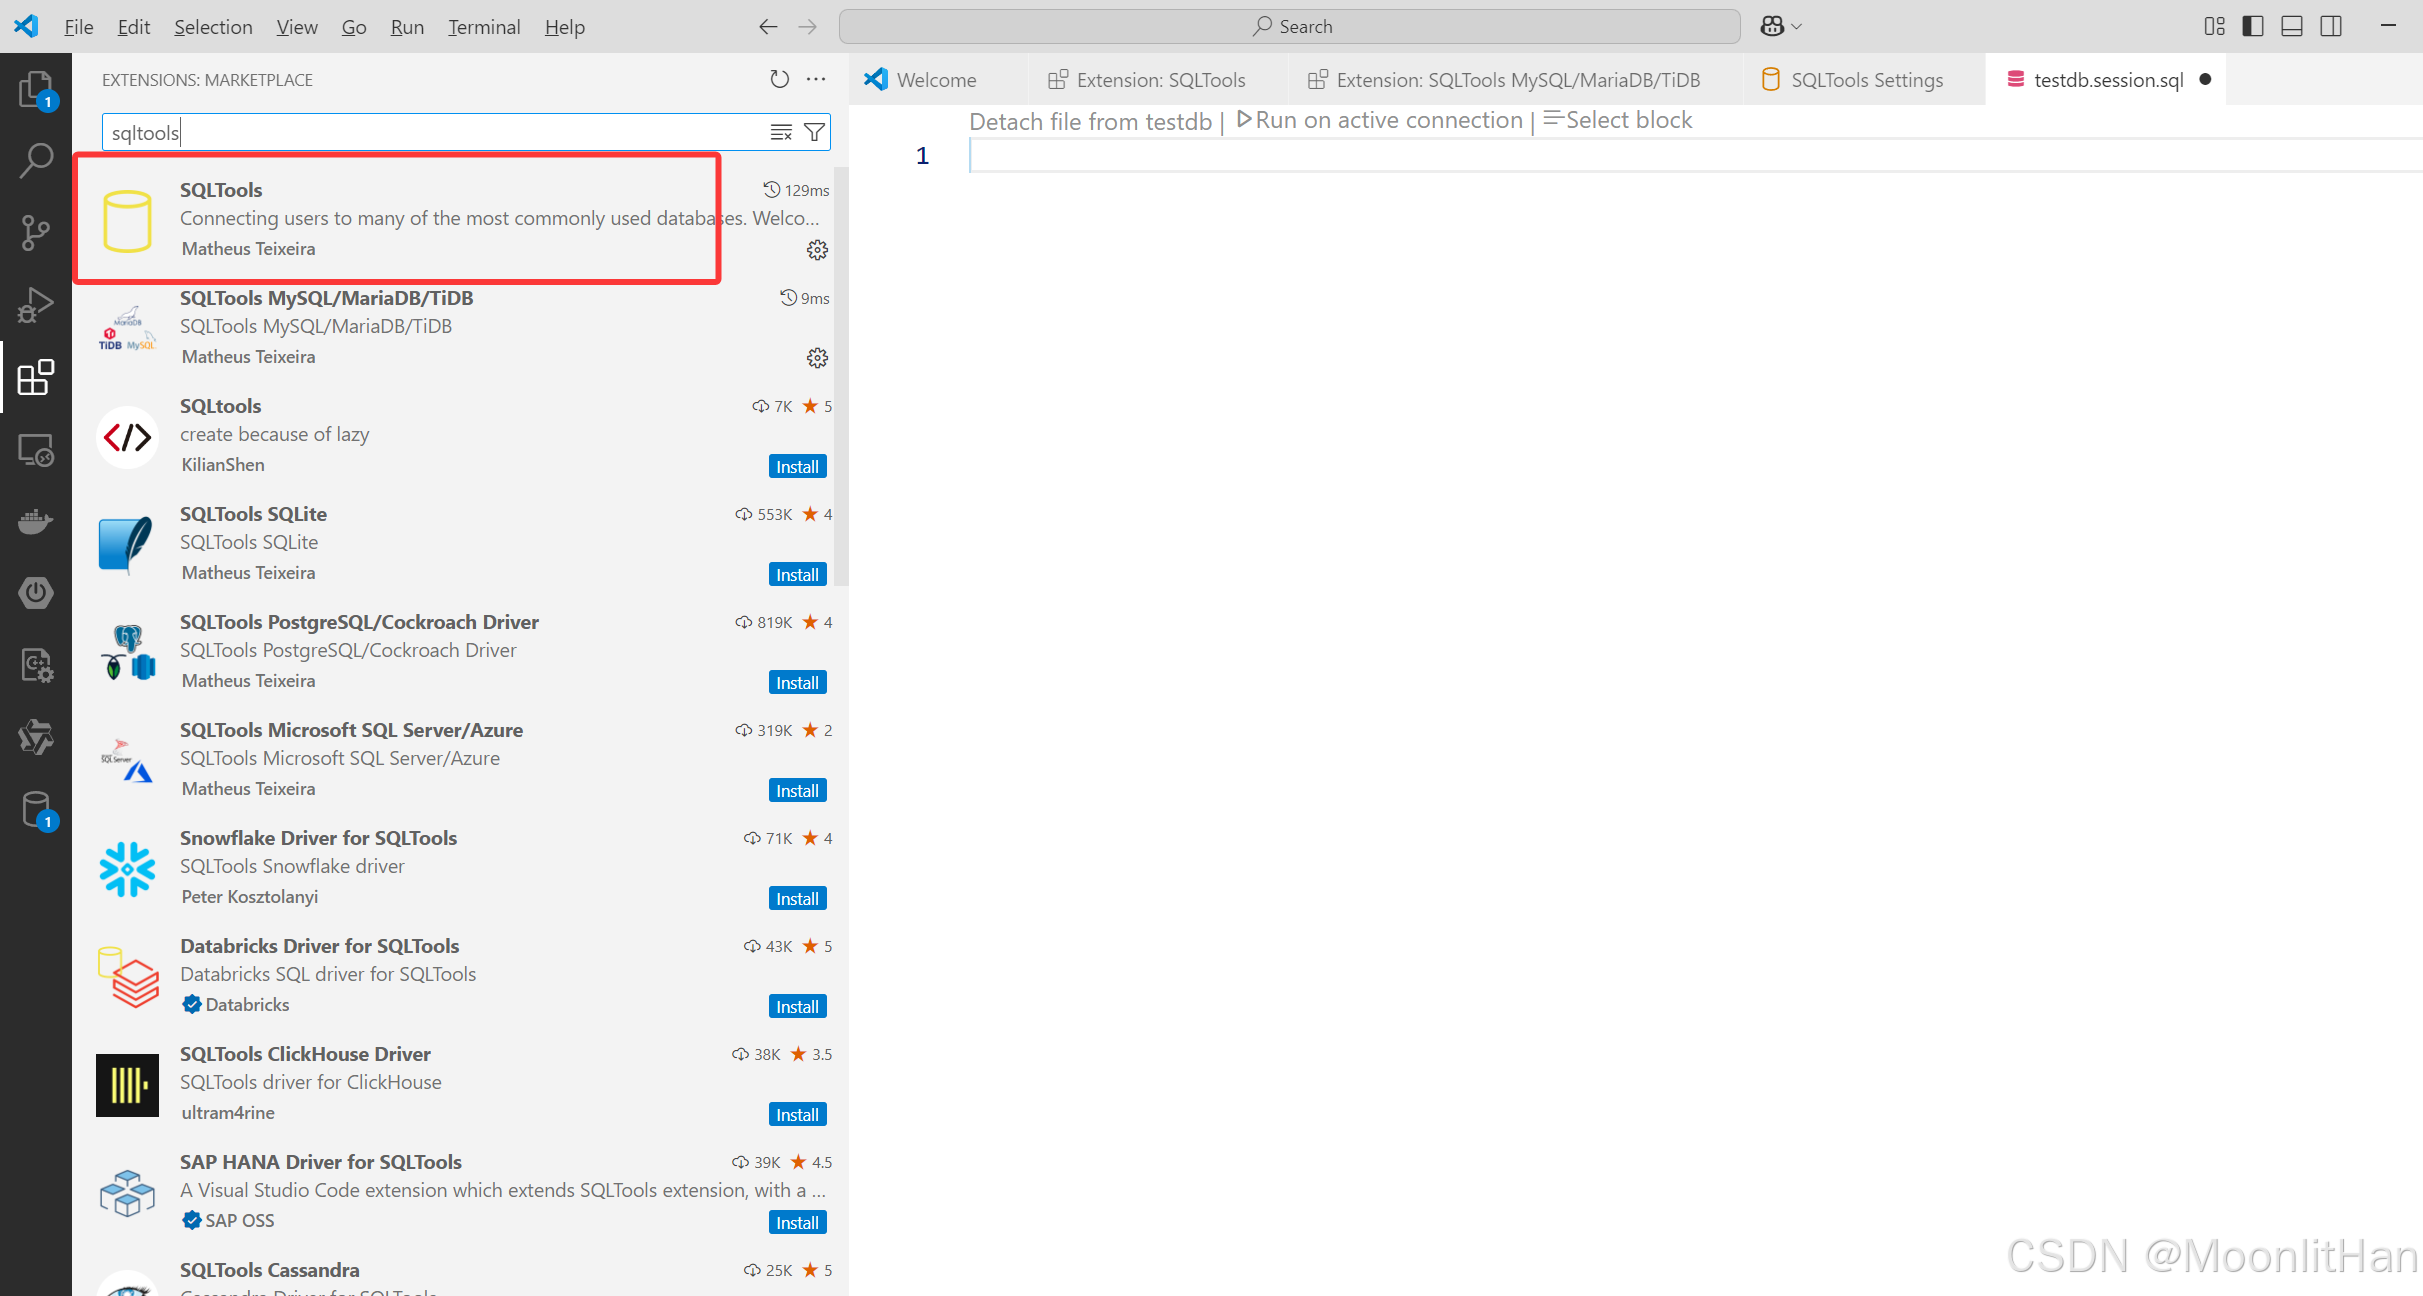
Task: Open the Source Control view
Action: click(36, 233)
